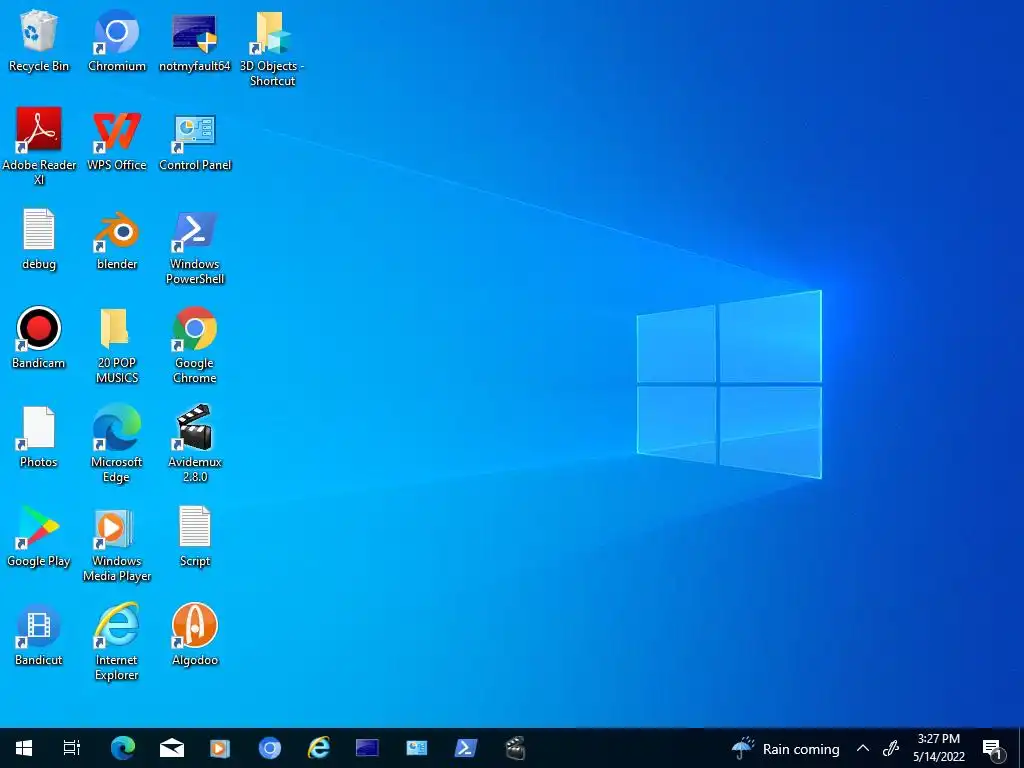Image resolution: width=1024 pixels, height=768 pixels.
Task: Select the debug text file icon
Action: pos(39,240)
